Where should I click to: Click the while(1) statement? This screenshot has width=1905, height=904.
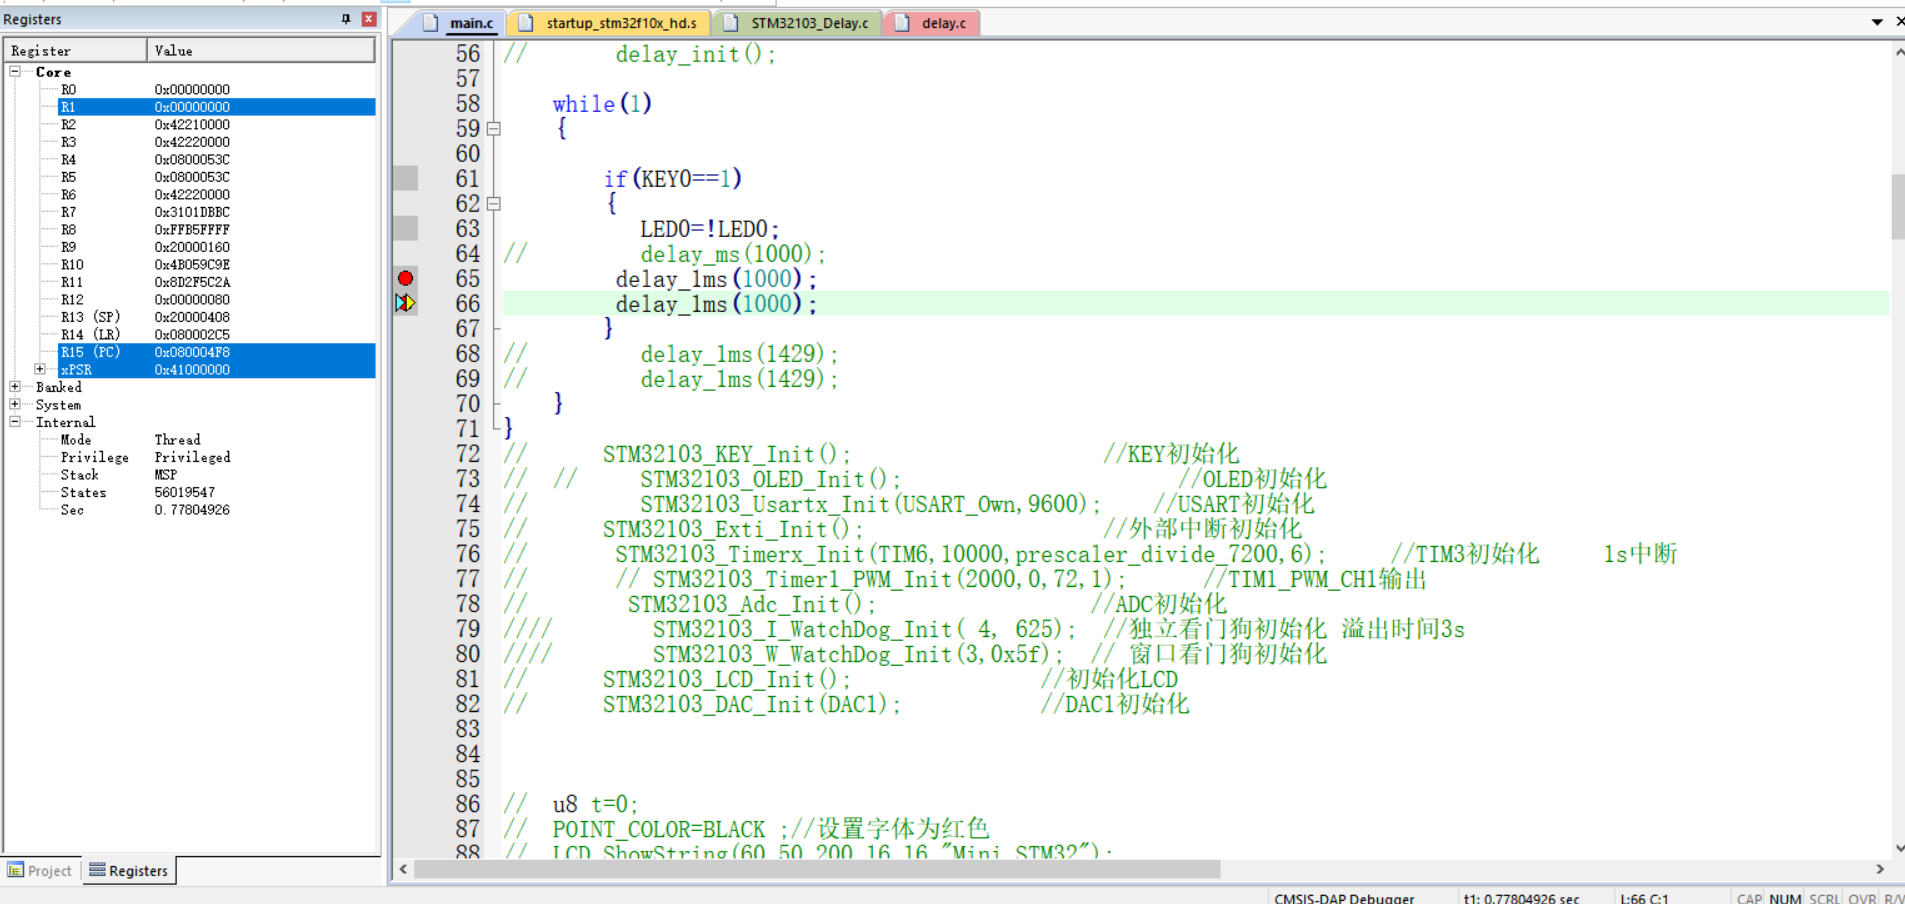[602, 104]
